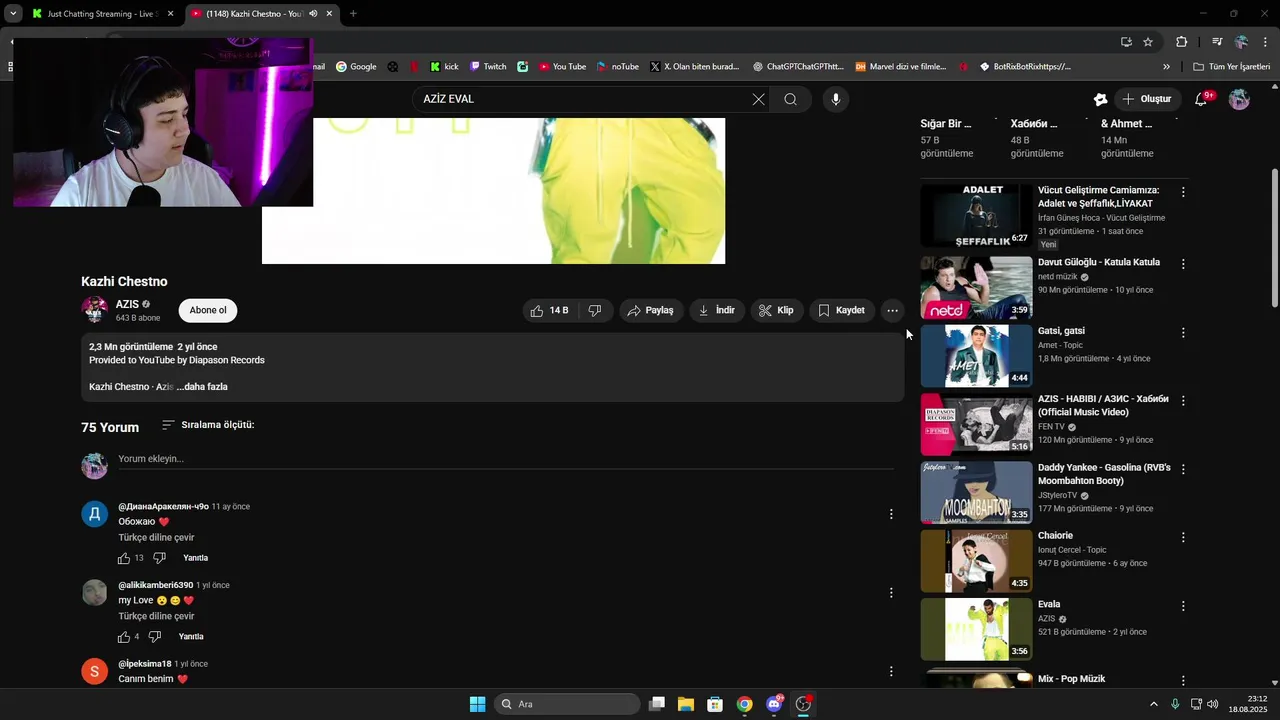Open Discord from the taskbar
Screen dimensions: 1280x720
pyautogui.click(x=774, y=704)
